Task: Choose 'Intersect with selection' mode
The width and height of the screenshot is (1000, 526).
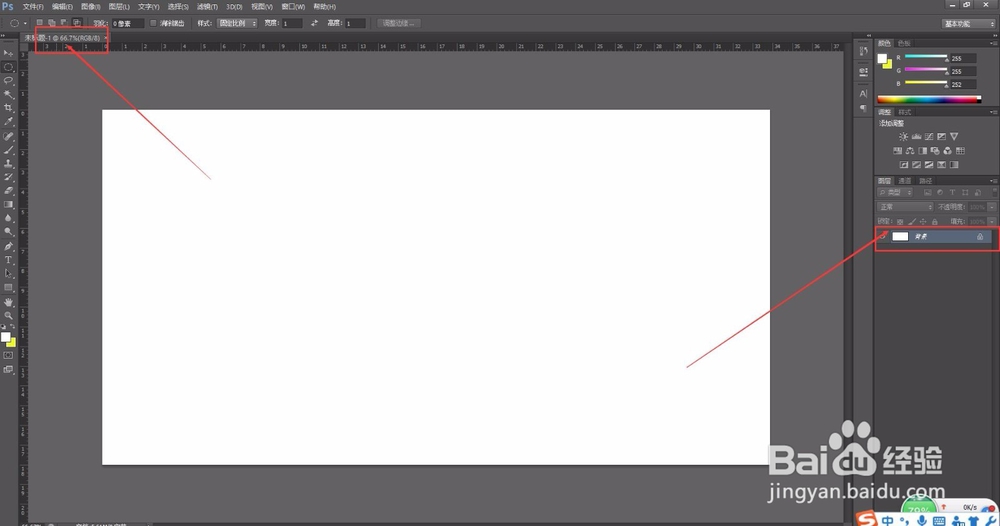Action: pyautogui.click(x=77, y=23)
